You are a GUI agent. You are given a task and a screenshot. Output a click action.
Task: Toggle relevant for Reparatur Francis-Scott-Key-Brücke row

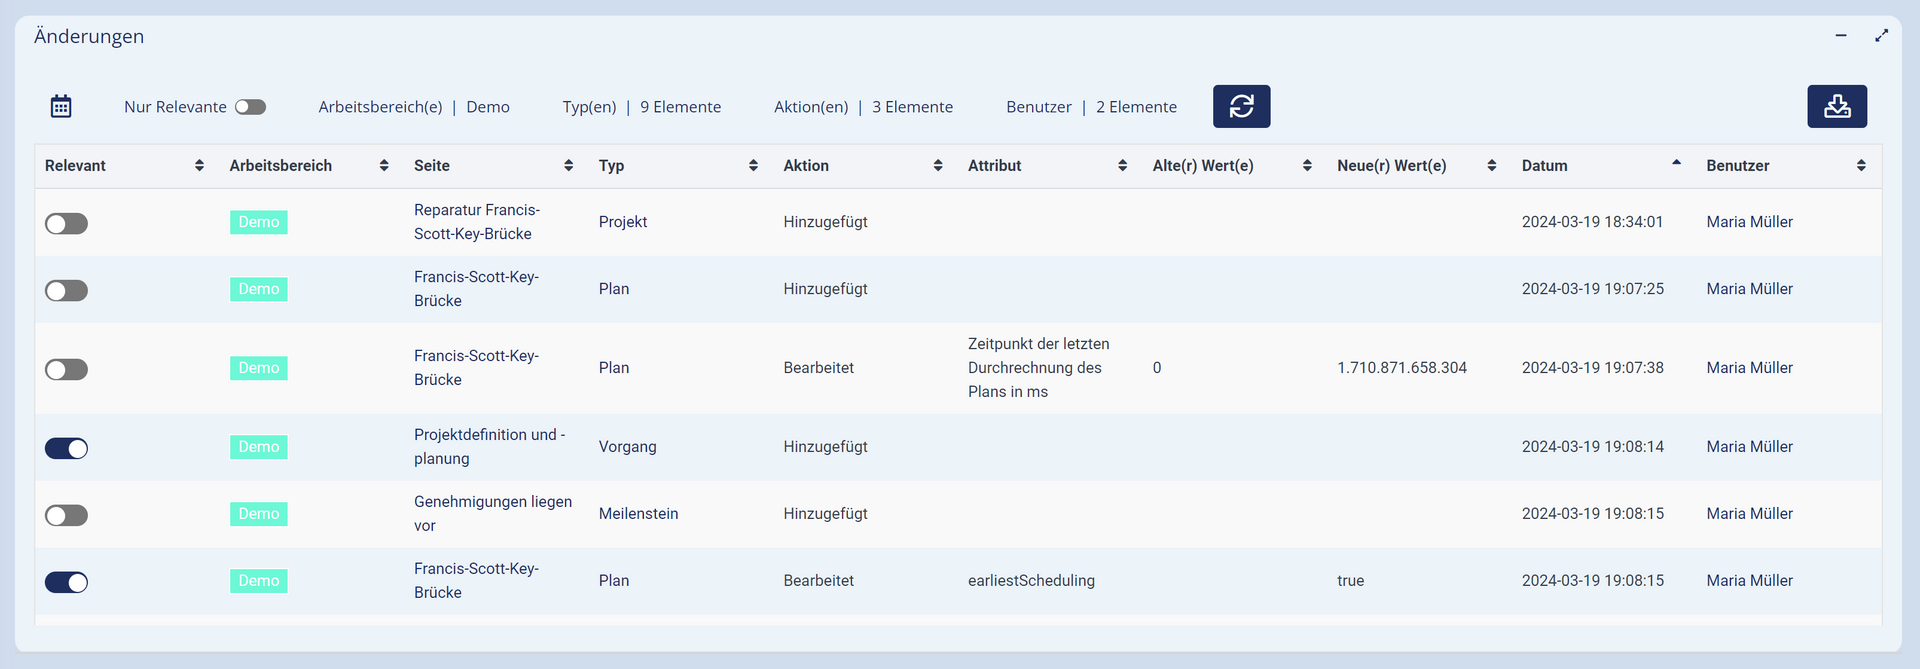pyautogui.click(x=66, y=223)
